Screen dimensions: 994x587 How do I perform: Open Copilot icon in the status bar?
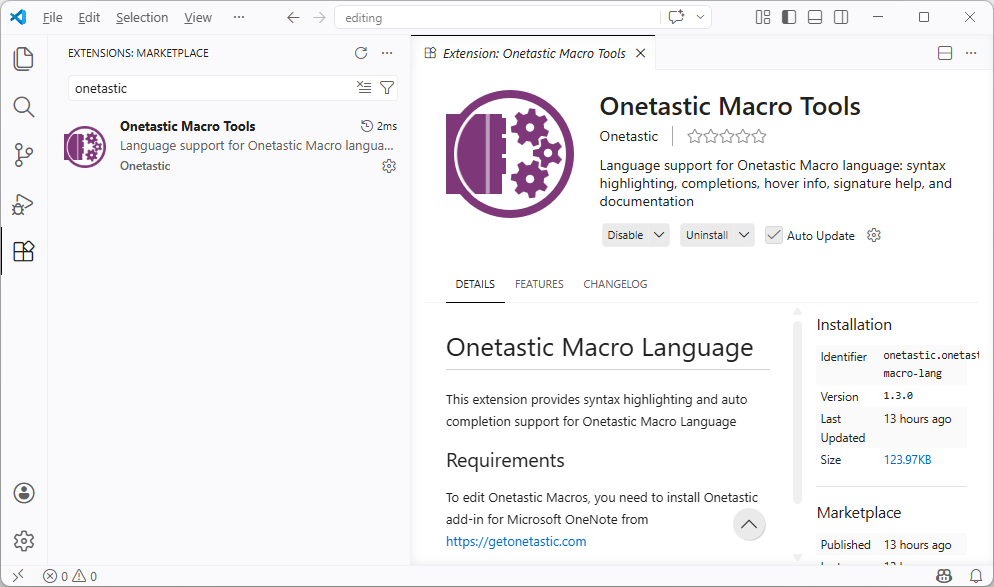pos(943,576)
